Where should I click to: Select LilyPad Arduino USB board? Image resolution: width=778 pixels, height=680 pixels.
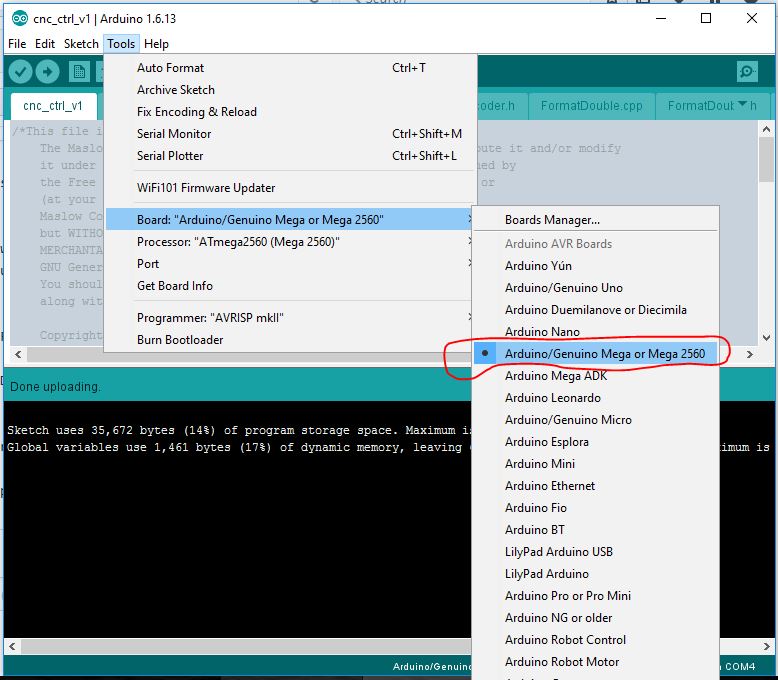(595, 552)
